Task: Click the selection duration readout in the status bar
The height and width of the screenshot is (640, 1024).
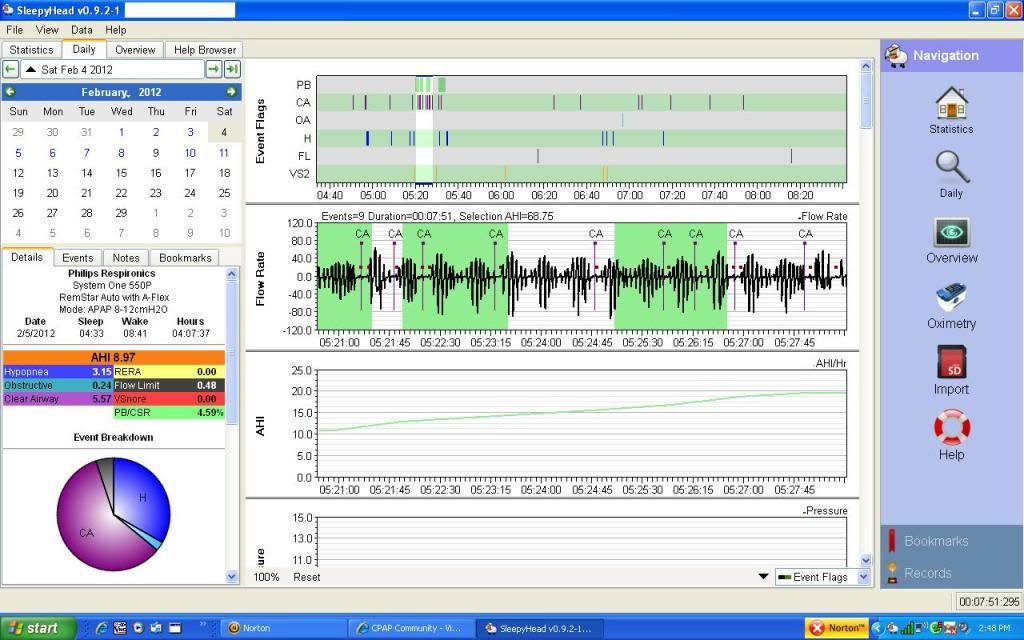Action: click(988, 601)
